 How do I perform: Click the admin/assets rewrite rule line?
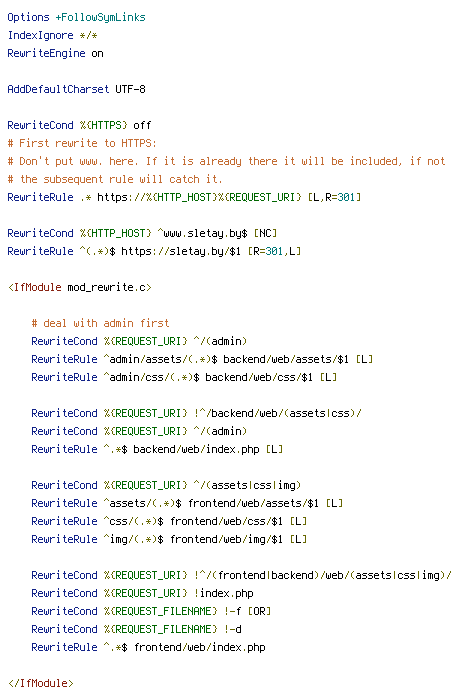pos(202,359)
